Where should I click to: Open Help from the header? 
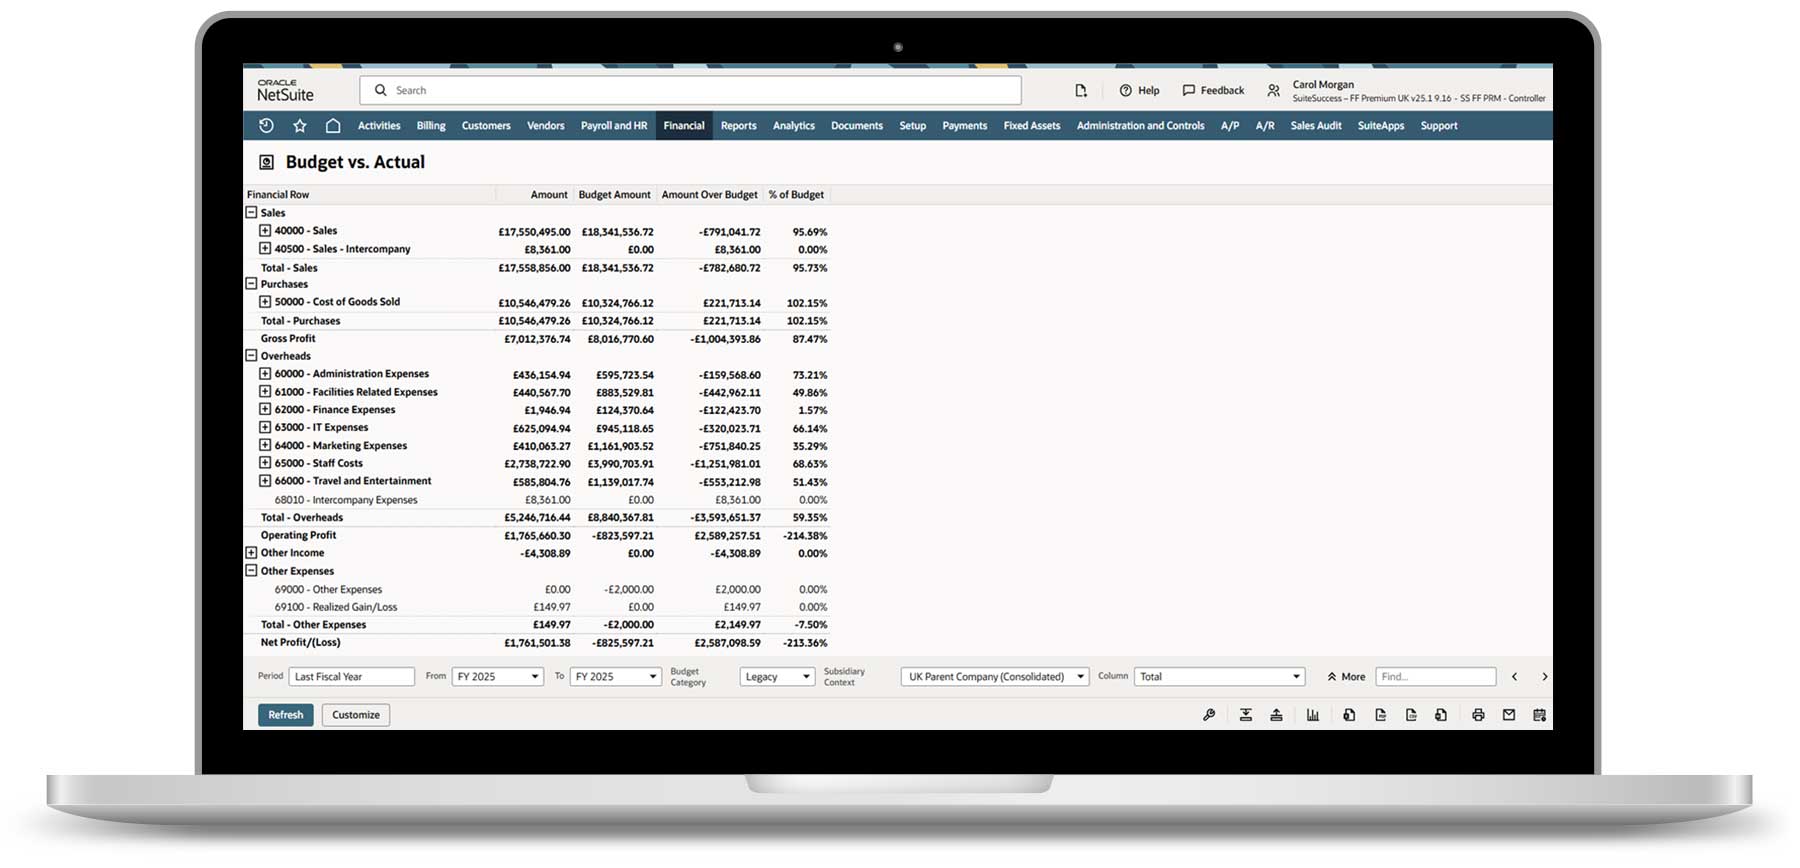click(1140, 90)
